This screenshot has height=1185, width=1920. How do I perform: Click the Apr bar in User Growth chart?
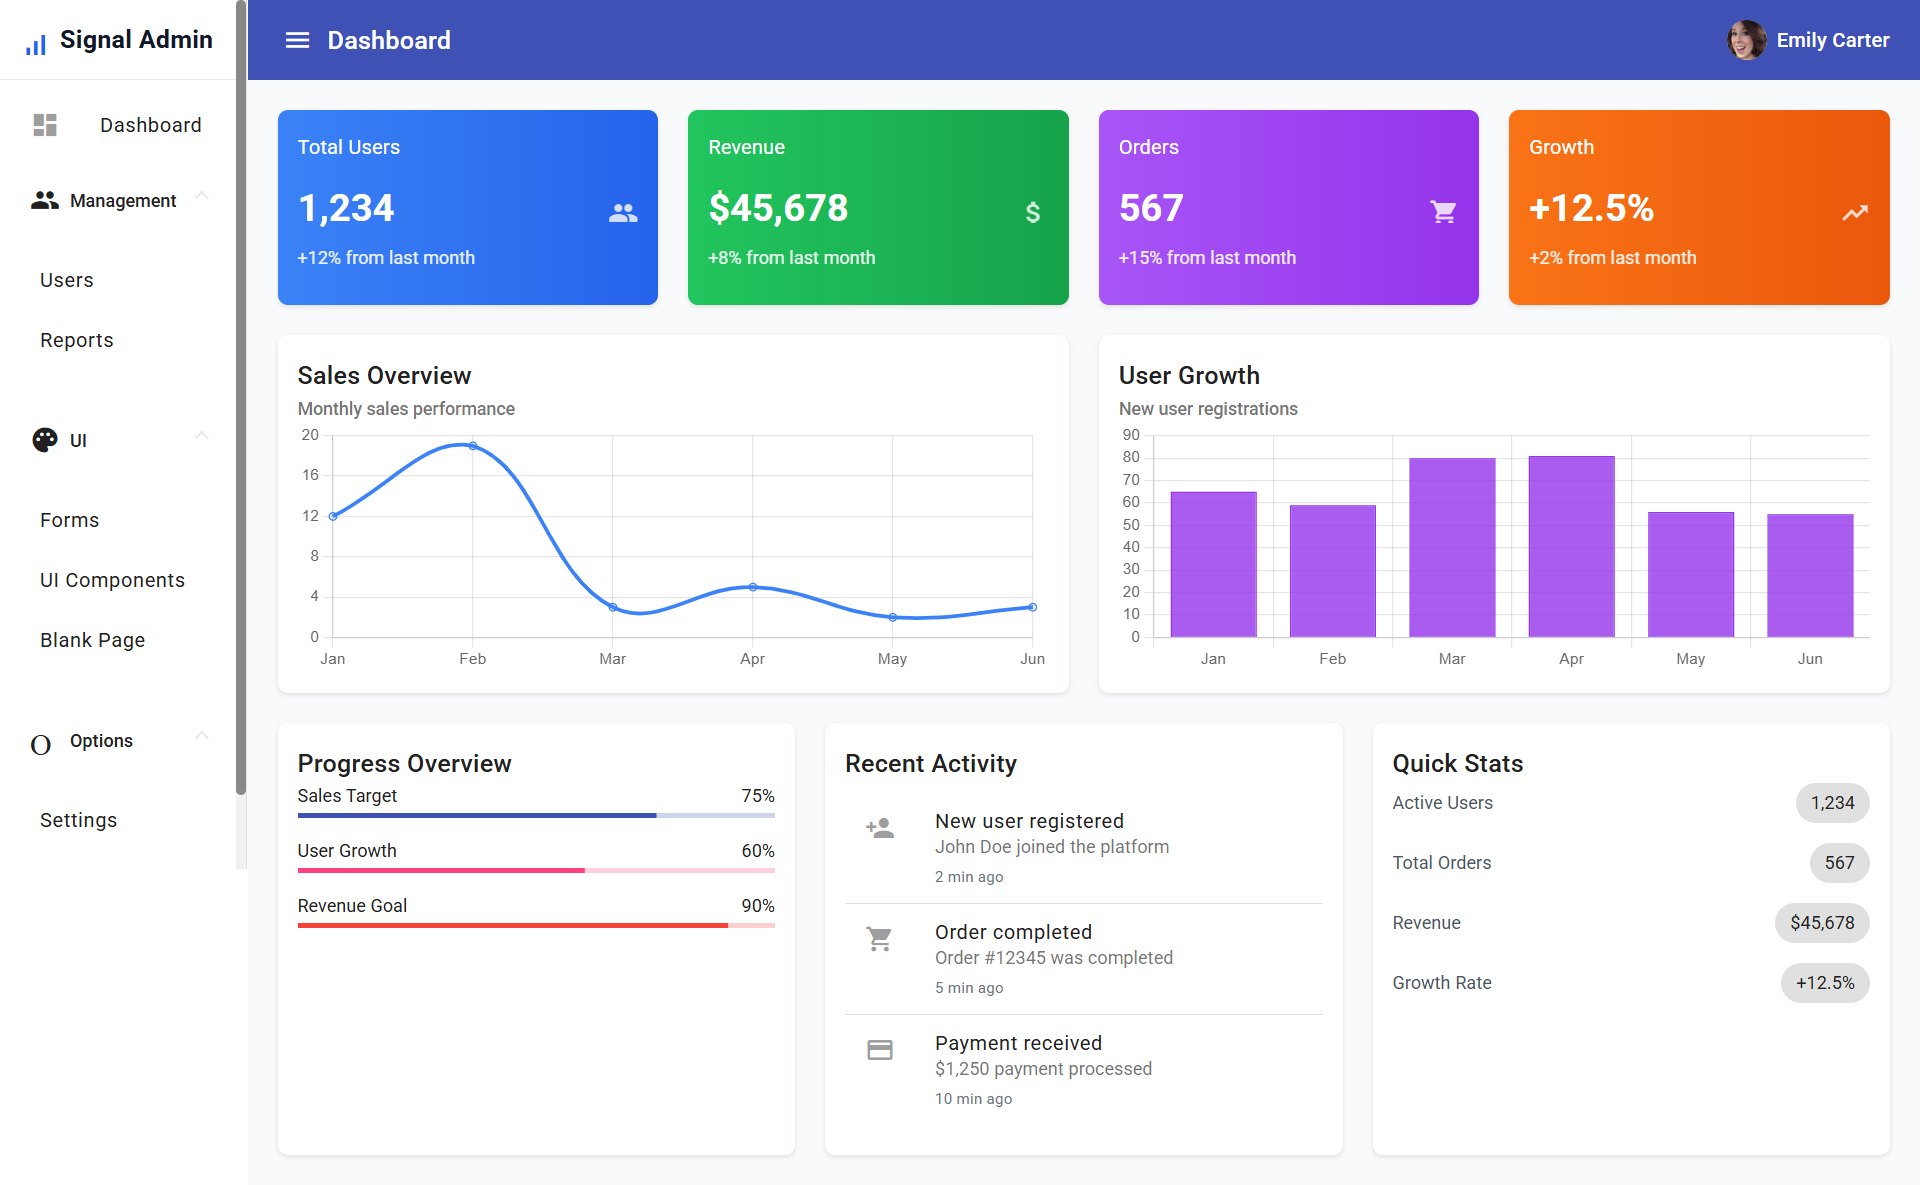pyautogui.click(x=1571, y=546)
